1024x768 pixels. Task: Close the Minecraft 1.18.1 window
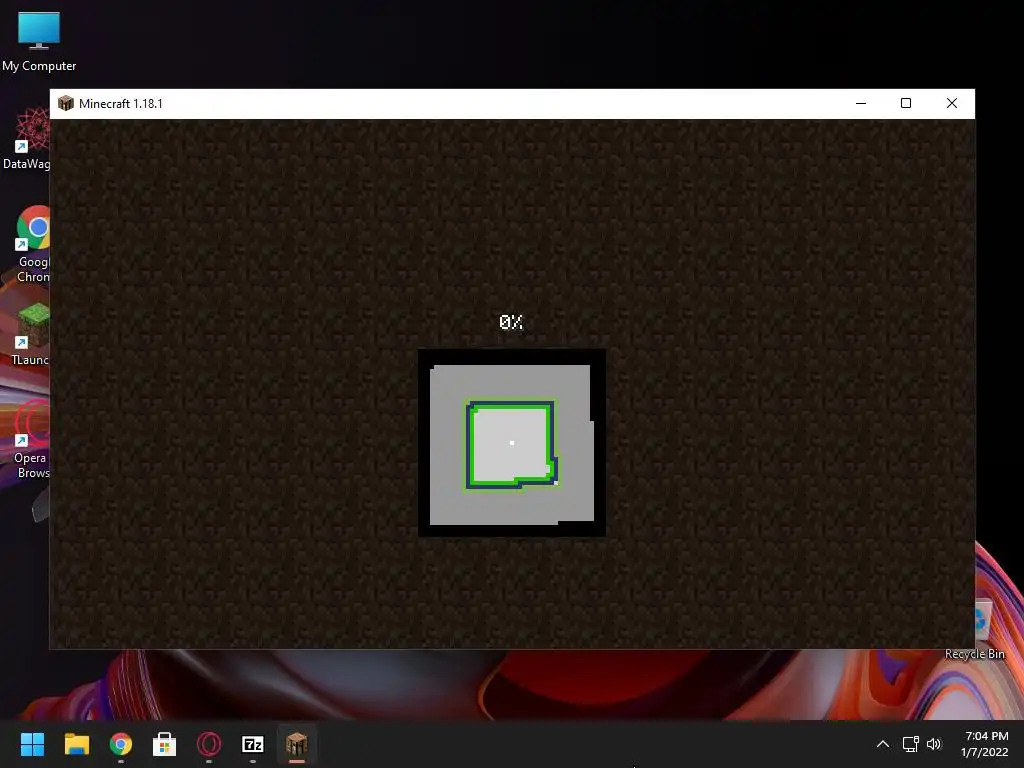[952, 103]
